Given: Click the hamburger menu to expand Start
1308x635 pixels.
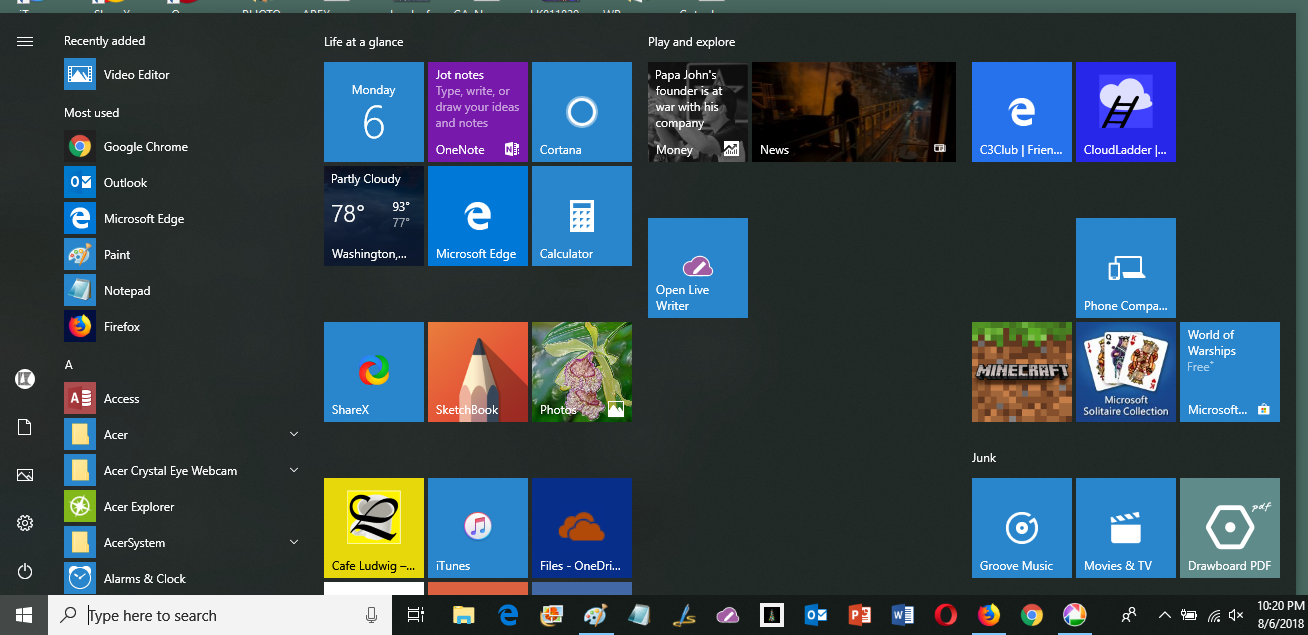Looking at the screenshot, I should (25, 41).
